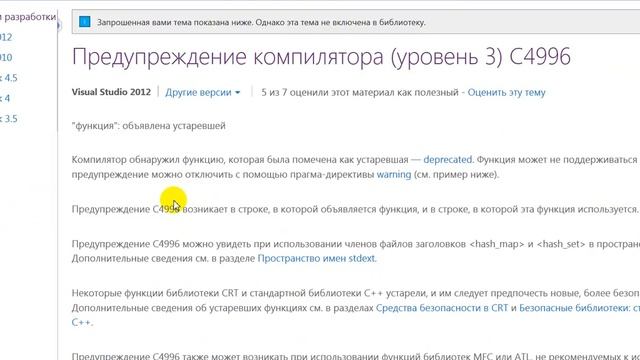
Task: Click the blue info icon in notification bar
Action: 84,22
